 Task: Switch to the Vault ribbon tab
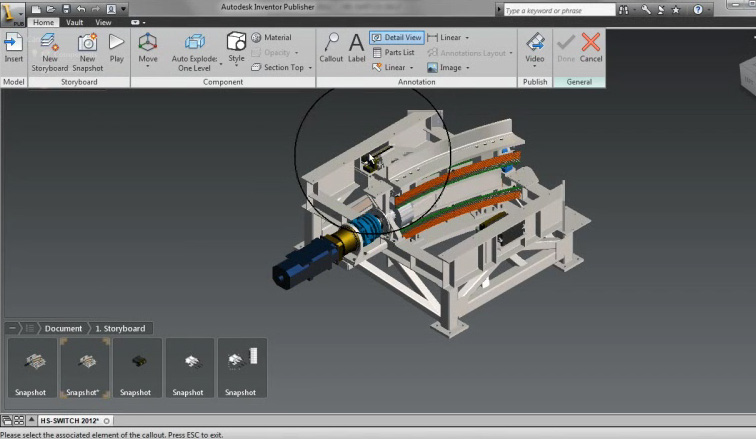(x=75, y=22)
